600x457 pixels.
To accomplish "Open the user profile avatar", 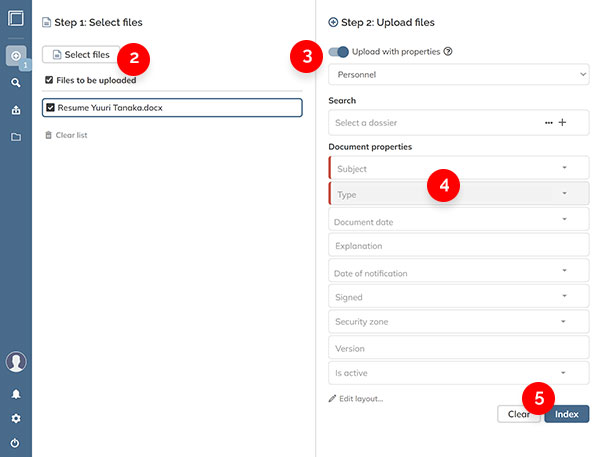I will click(x=15, y=362).
